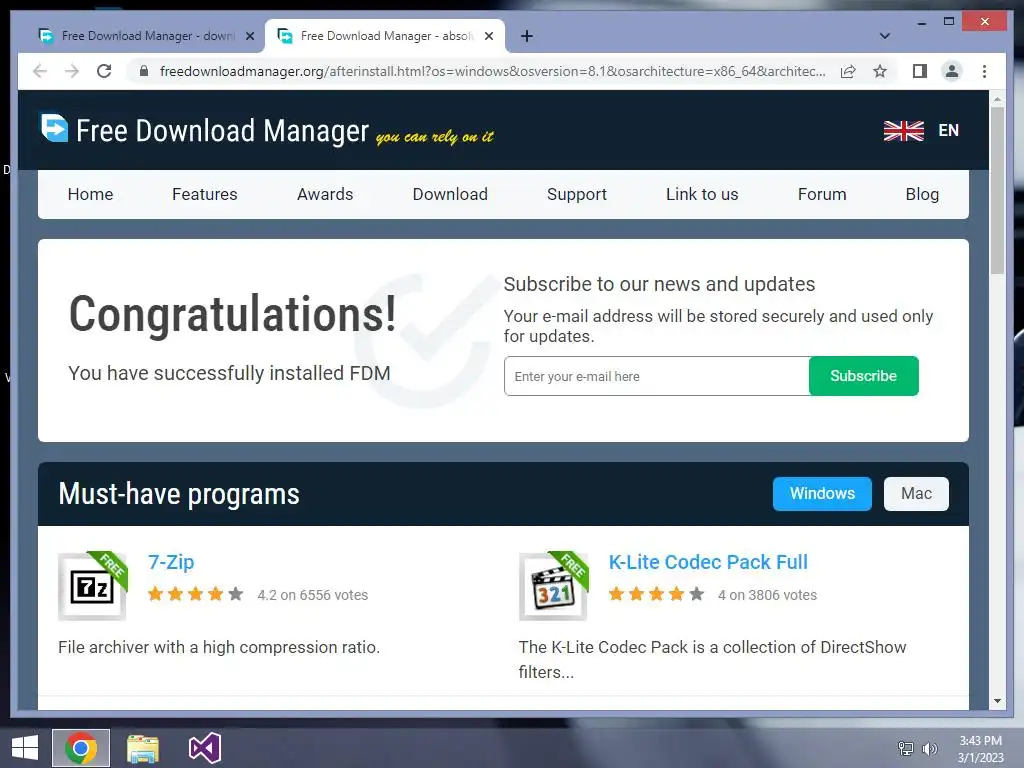Click '4 on 3806 votes' text
The height and width of the screenshot is (768, 1024).
click(767, 595)
